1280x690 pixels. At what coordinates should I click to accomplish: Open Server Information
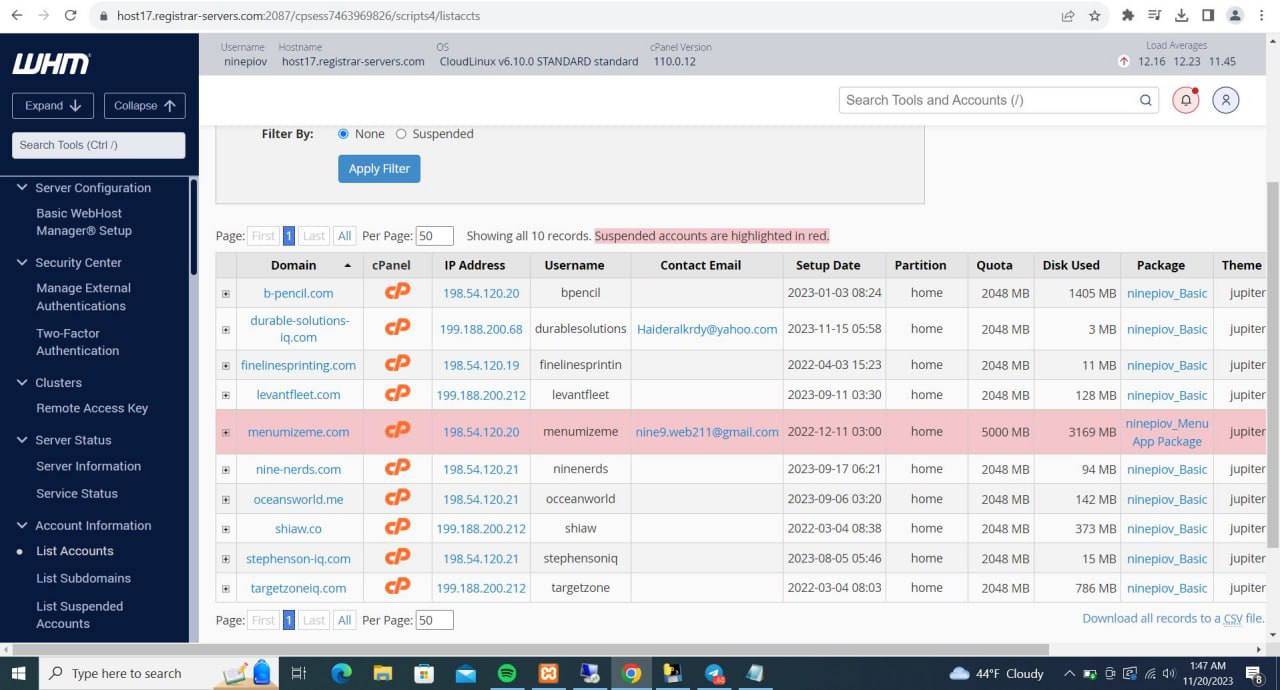click(89, 466)
